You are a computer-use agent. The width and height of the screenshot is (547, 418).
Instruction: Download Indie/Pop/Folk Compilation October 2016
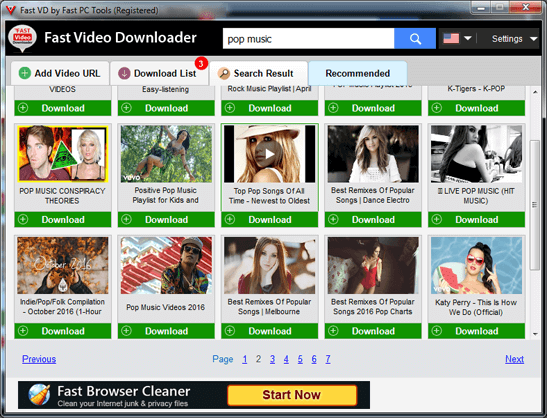pos(63,331)
